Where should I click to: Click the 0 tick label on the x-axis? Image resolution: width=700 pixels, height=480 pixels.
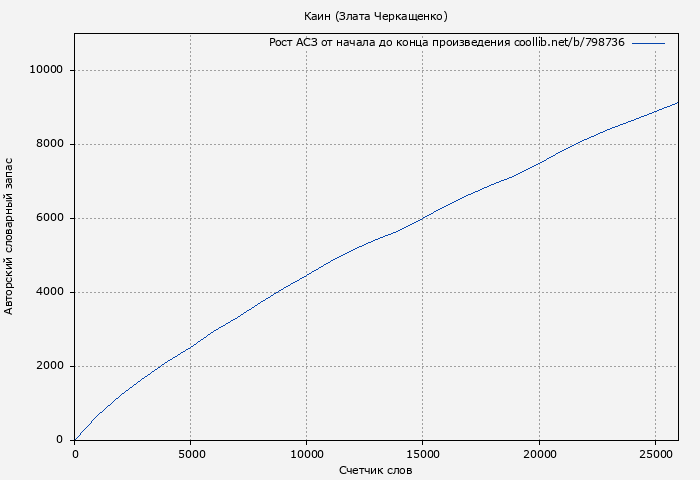pos(75,453)
